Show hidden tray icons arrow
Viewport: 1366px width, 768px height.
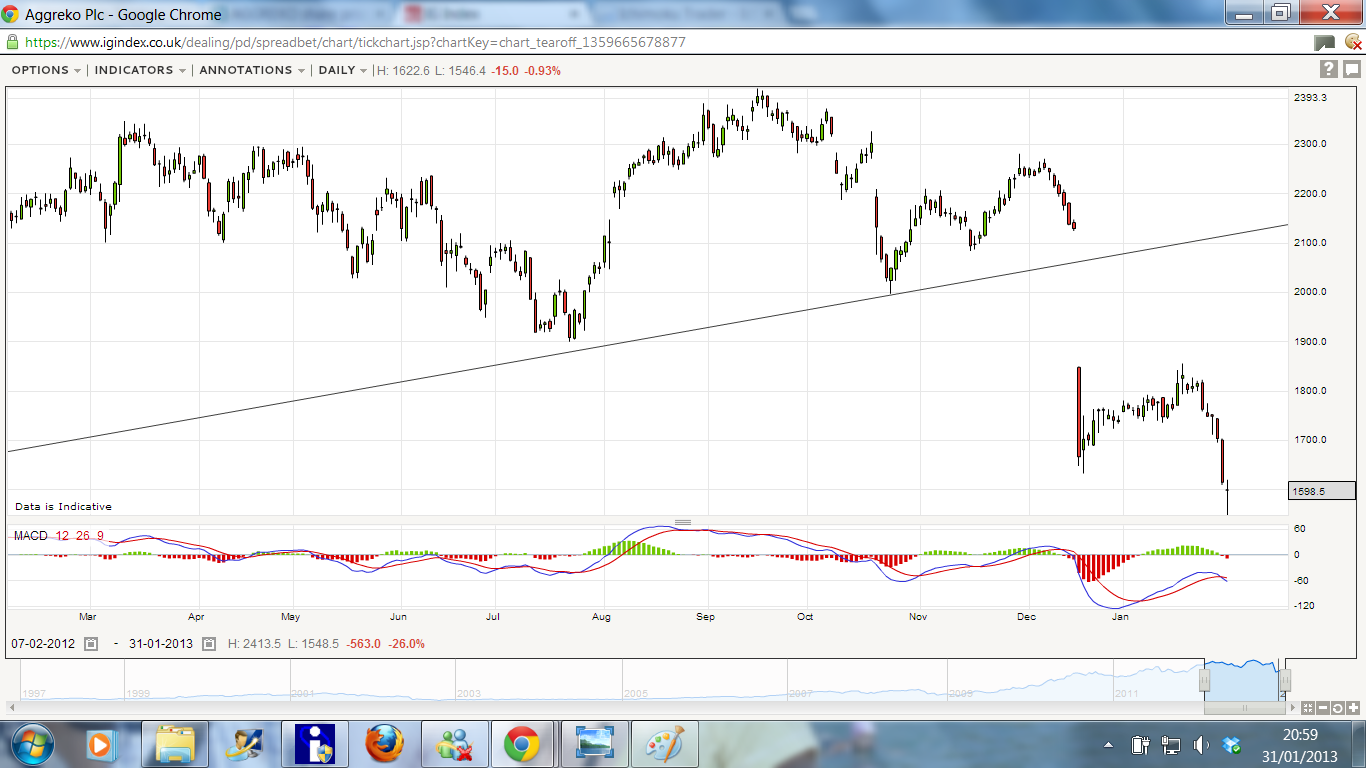coord(1108,745)
